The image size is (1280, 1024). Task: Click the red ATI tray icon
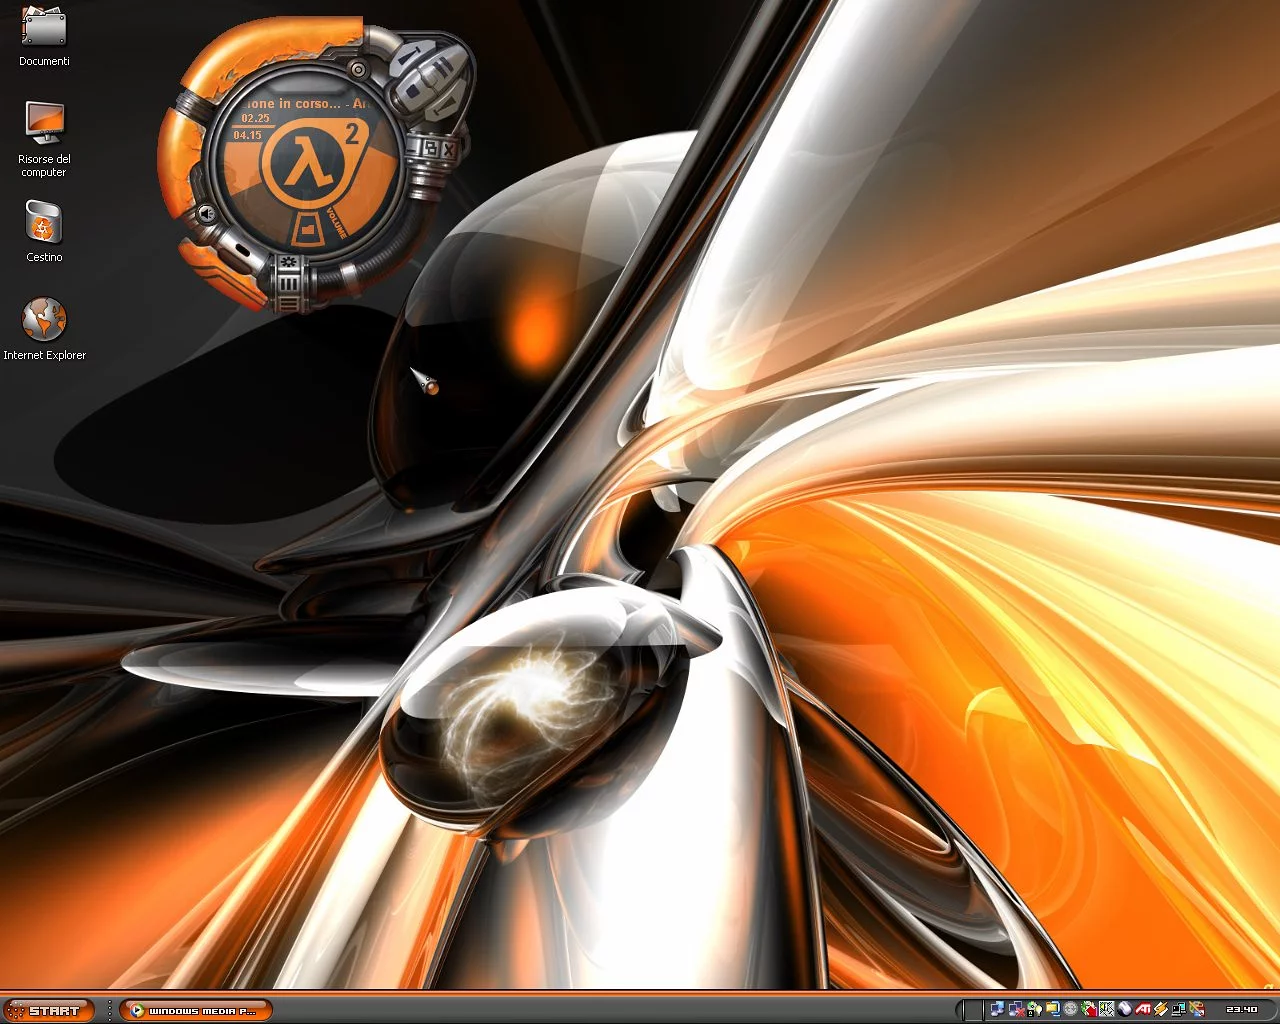pos(1143,1009)
